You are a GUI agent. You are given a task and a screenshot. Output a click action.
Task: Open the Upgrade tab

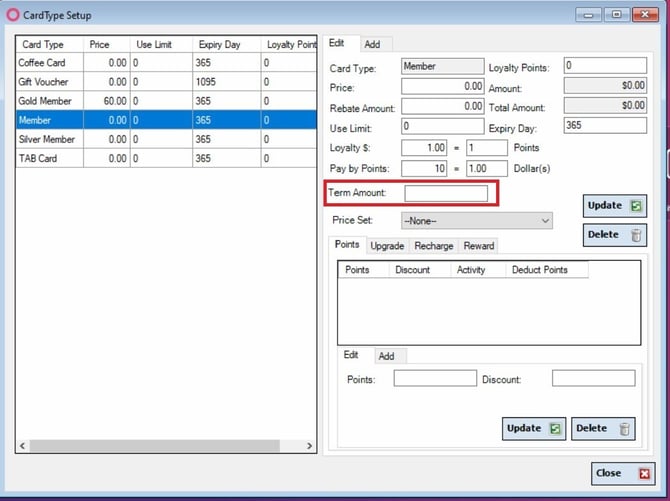pos(387,246)
